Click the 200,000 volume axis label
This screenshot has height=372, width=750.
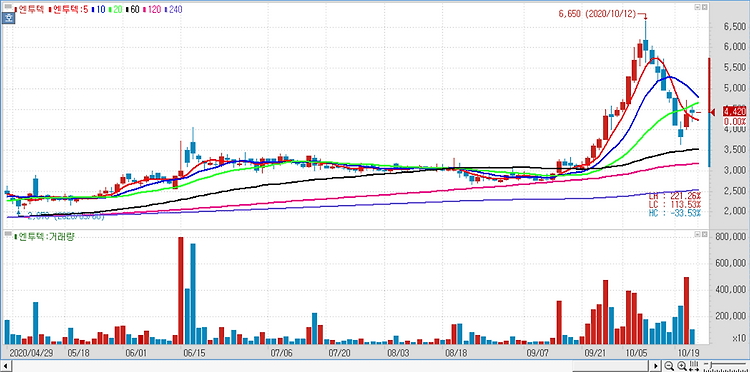732,317
